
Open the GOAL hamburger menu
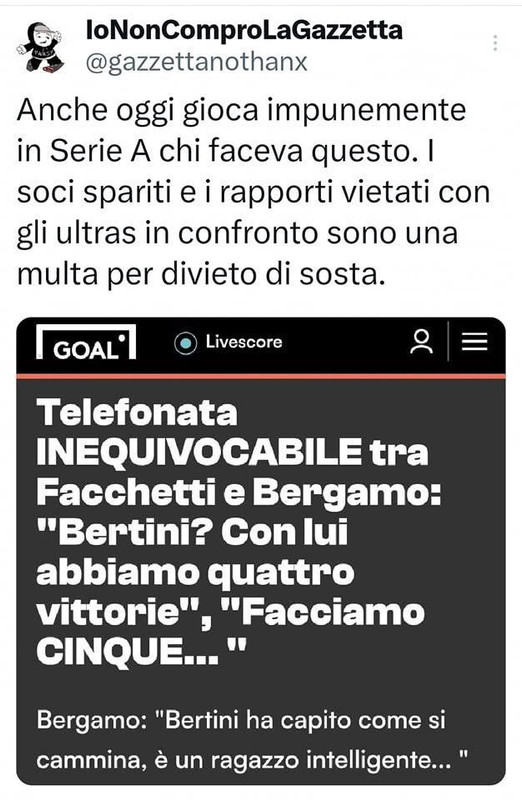[475, 341]
